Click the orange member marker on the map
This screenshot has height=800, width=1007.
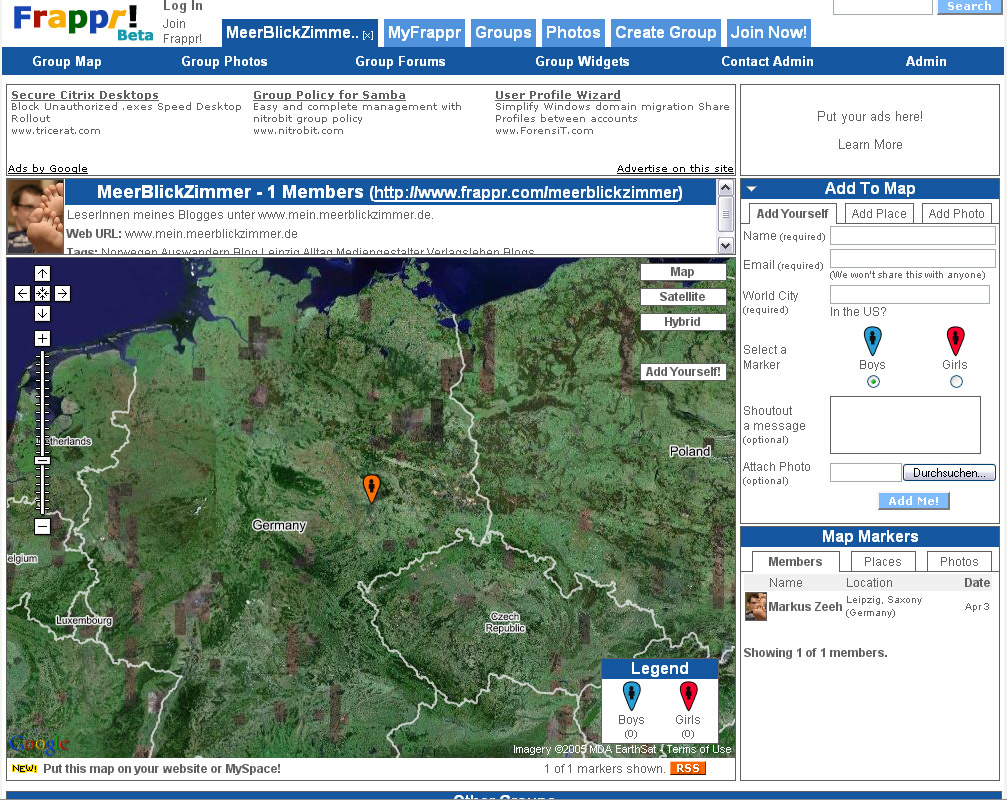click(371, 489)
